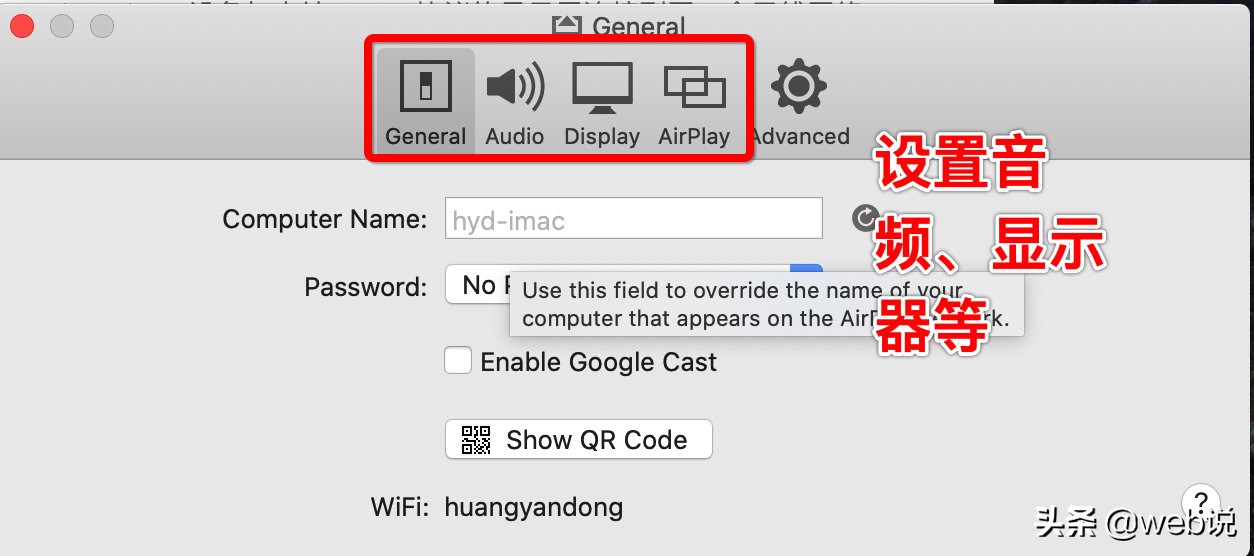
Task: Click the 'Display' toolbar label
Action: point(602,136)
